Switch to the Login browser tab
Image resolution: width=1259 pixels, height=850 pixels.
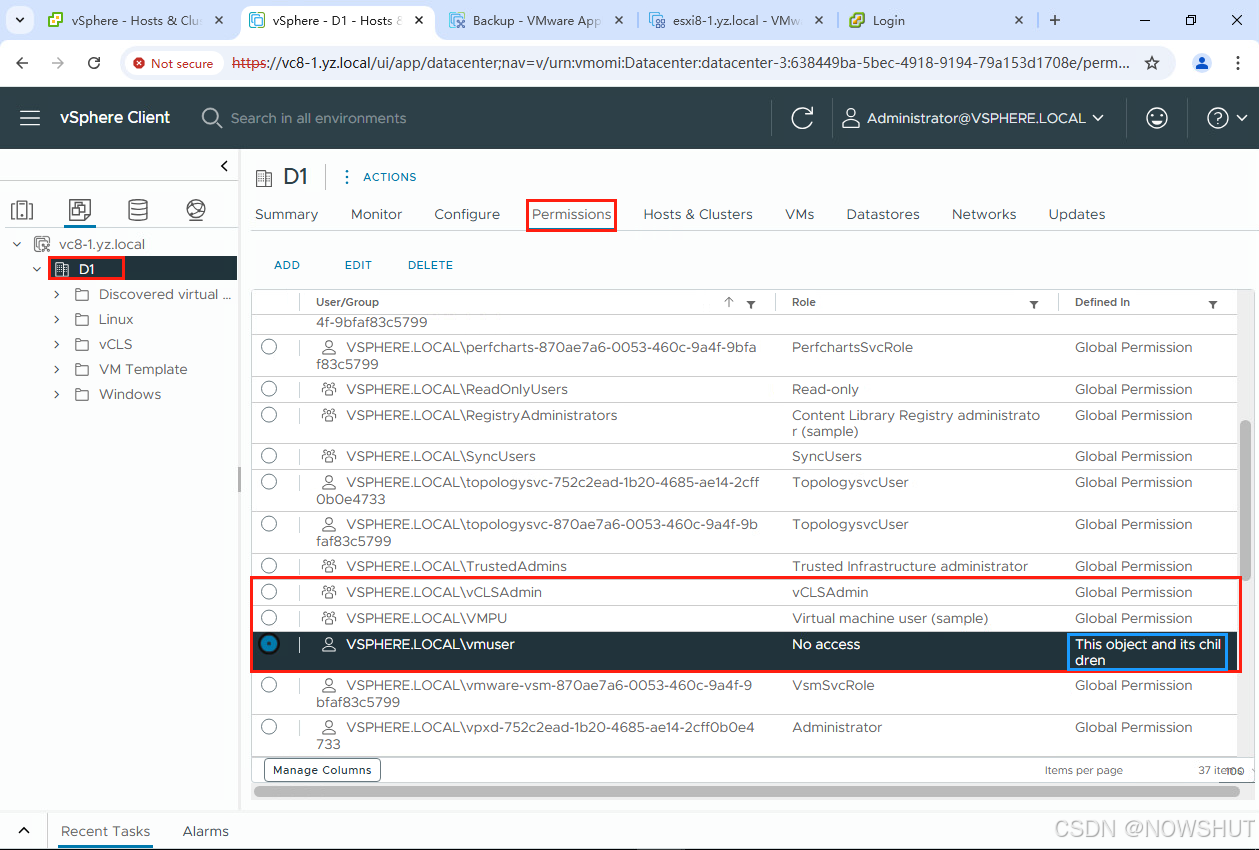[x=937, y=20]
